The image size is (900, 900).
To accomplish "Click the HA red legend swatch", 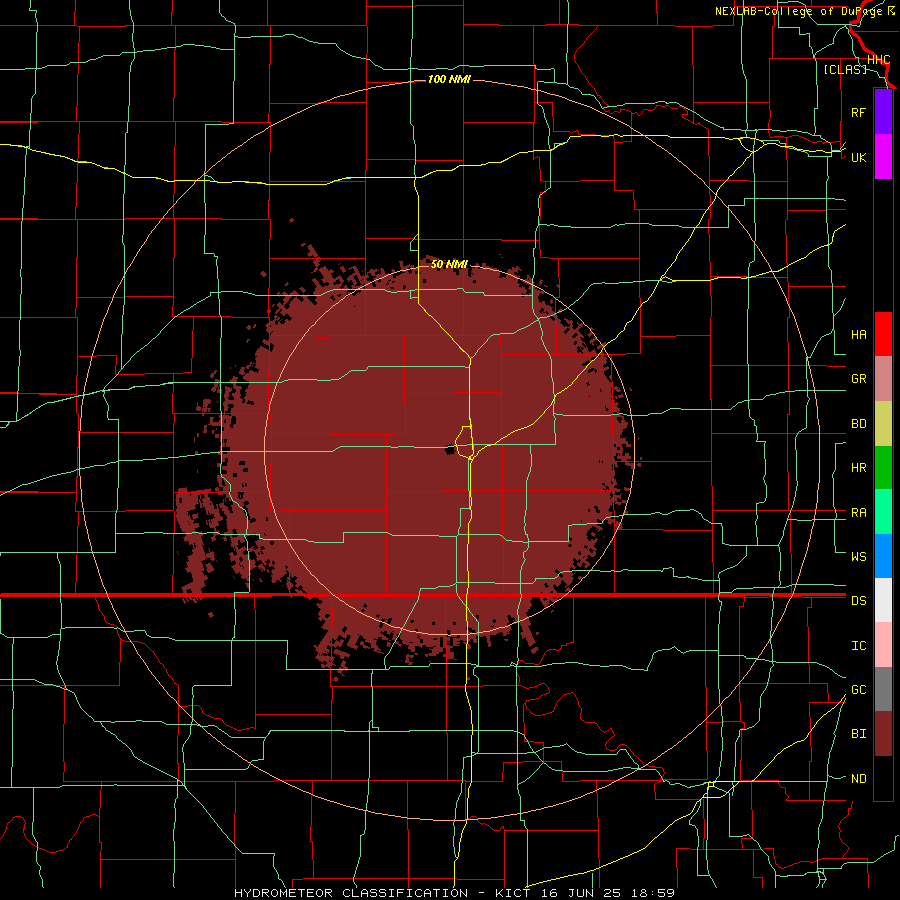I will (883, 334).
